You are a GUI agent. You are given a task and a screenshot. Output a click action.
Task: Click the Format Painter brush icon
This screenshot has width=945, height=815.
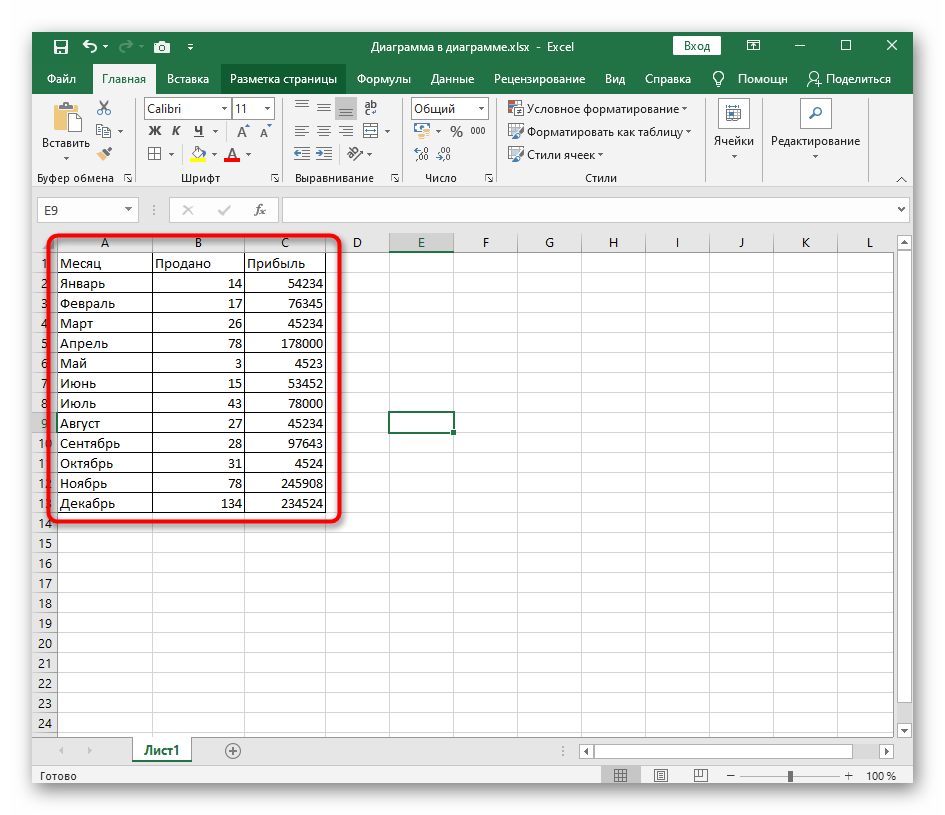coord(104,153)
